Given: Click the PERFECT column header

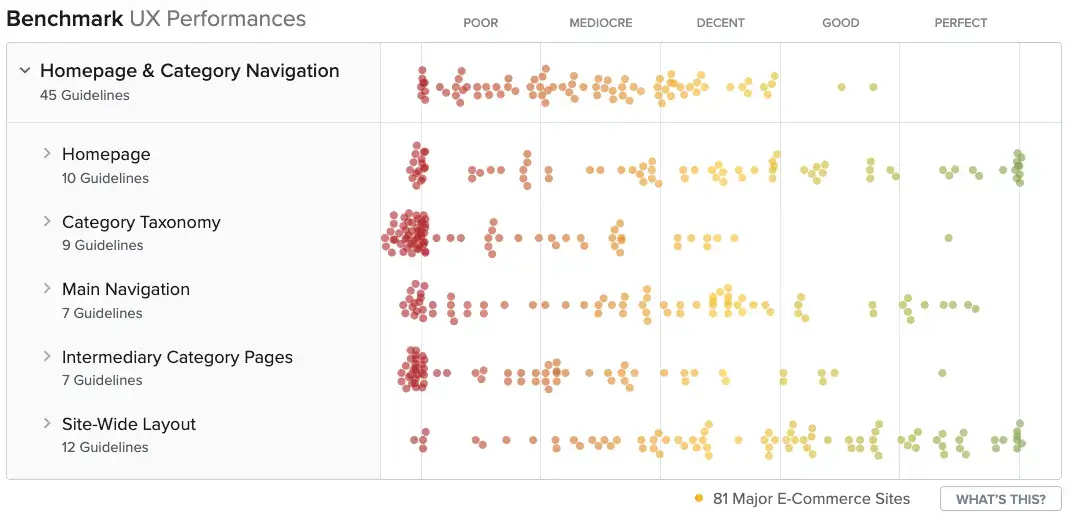Looking at the screenshot, I should tap(960, 23).
